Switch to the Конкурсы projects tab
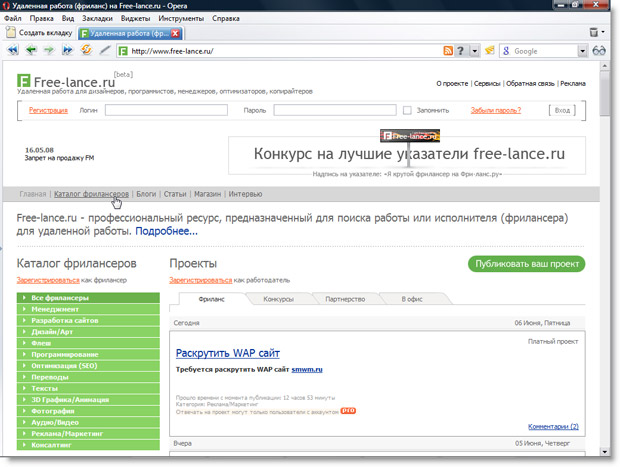 pyautogui.click(x=278, y=299)
